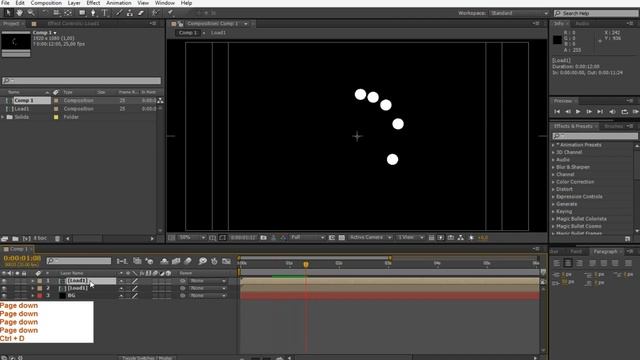Toggle transparency grid in viewer
Viewport: 640px width, 360px height.
point(342,238)
